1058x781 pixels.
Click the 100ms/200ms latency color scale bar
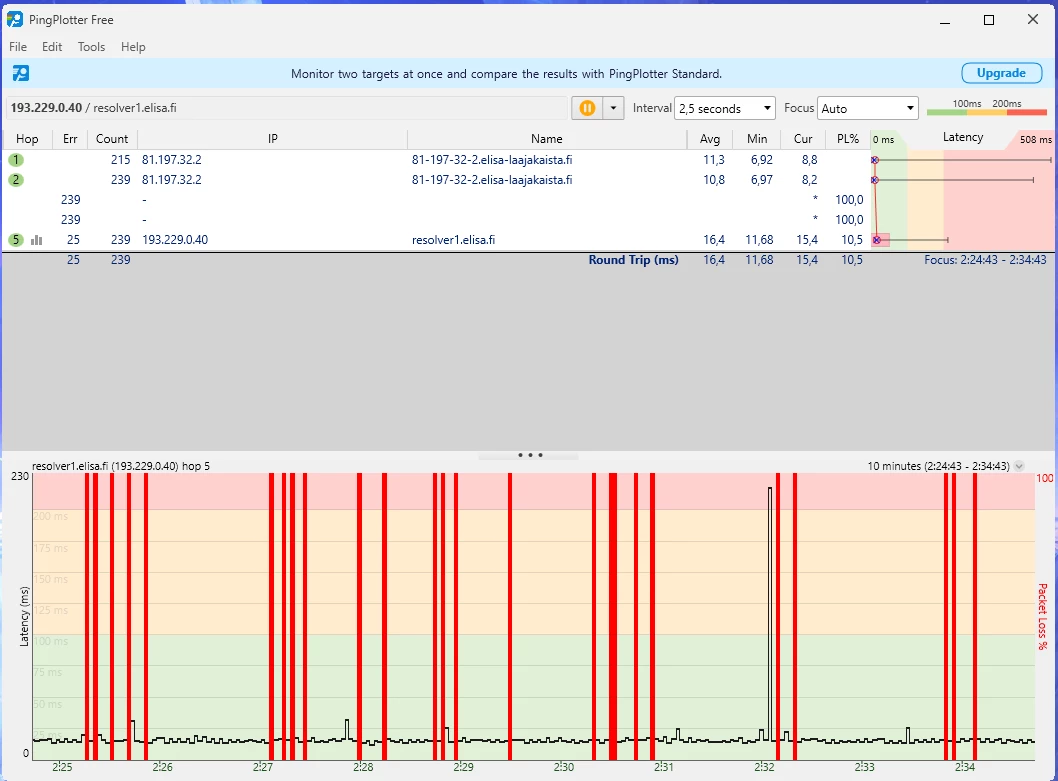click(986, 111)
